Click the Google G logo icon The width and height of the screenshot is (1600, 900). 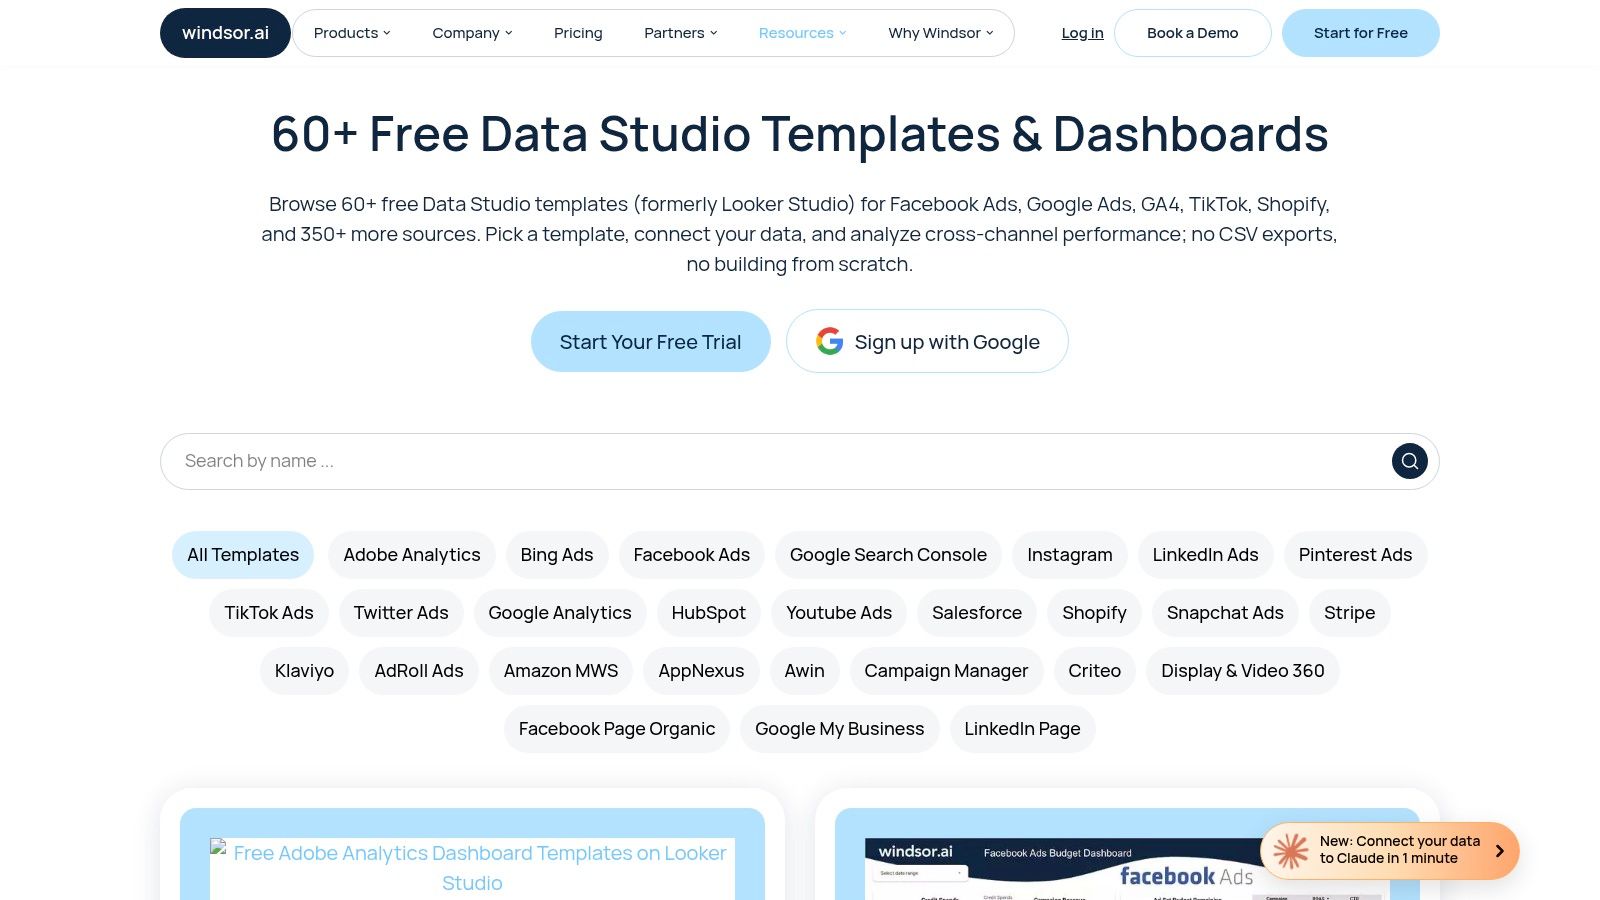coord(829,342)
